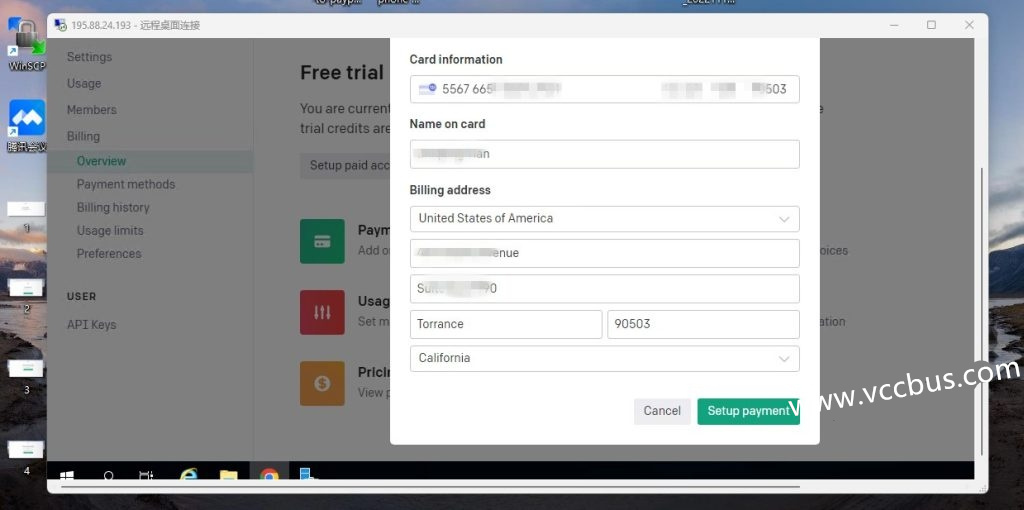Click the Setup payment button

747,411
